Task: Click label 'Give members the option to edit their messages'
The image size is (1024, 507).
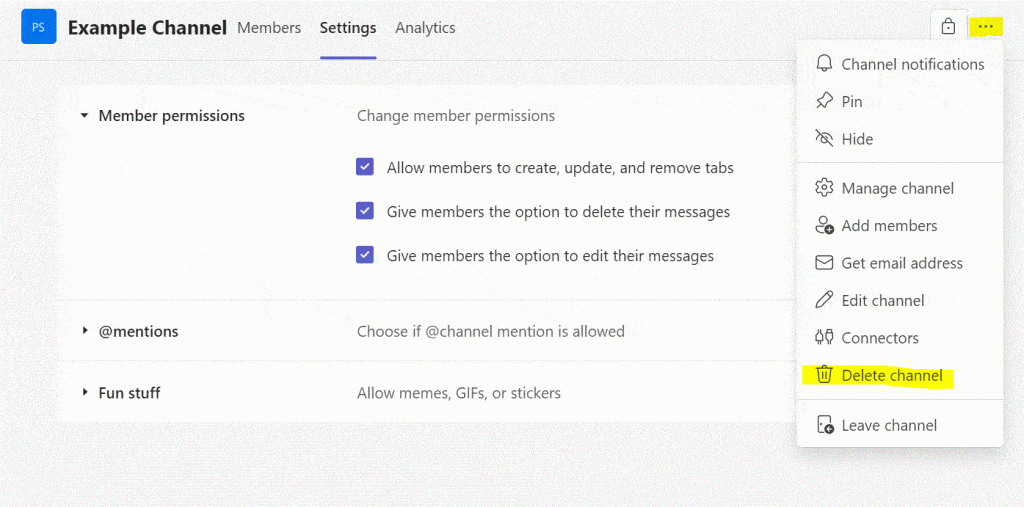Action: [551, 255]
